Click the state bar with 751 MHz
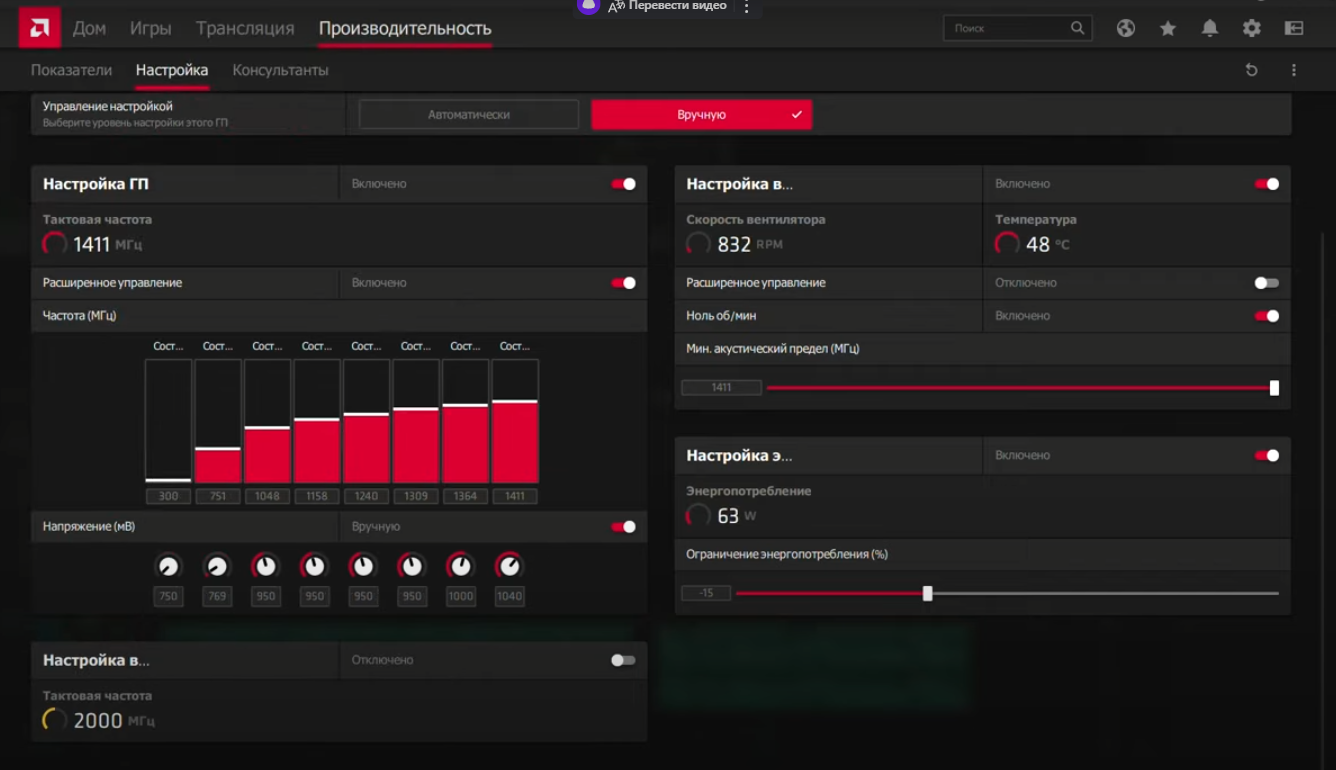The width and height of the screenshot is (1336, 770). tap(218, 422)
